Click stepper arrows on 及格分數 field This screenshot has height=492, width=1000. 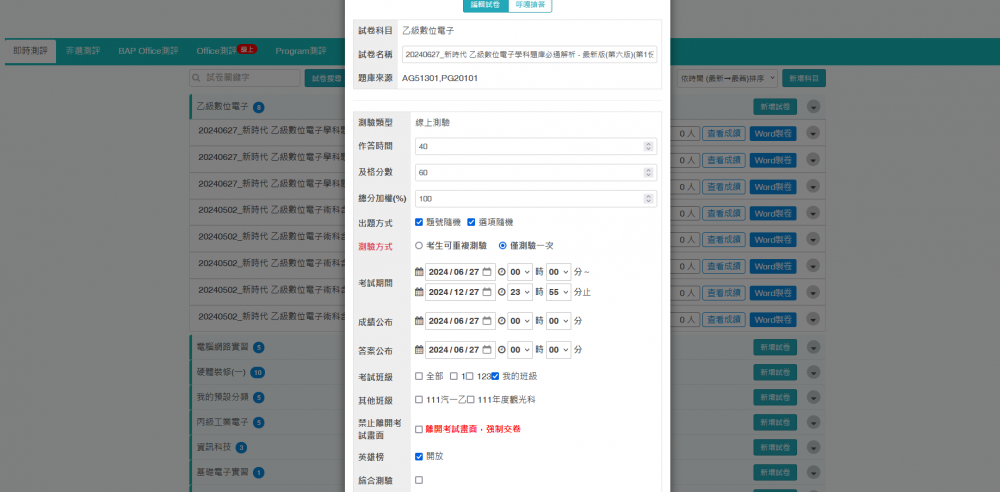(648, 172)
